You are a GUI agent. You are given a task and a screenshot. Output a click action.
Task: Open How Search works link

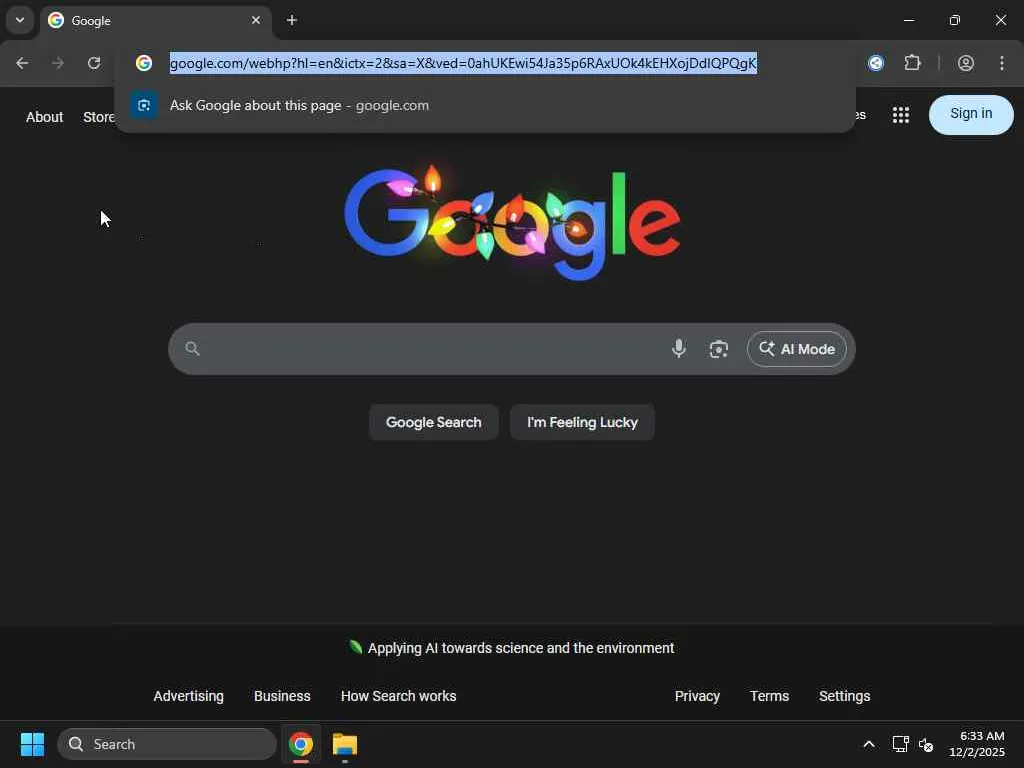[x=398, y=696]
